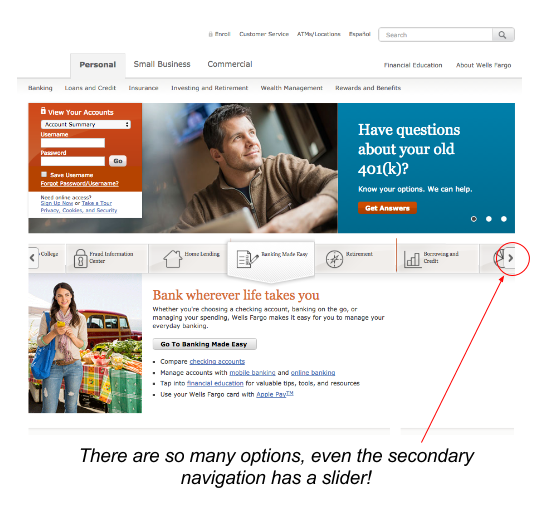Click the lock icon beside Enroll
553x507 pixels.
pyautogui.click(x=211, y=34)
